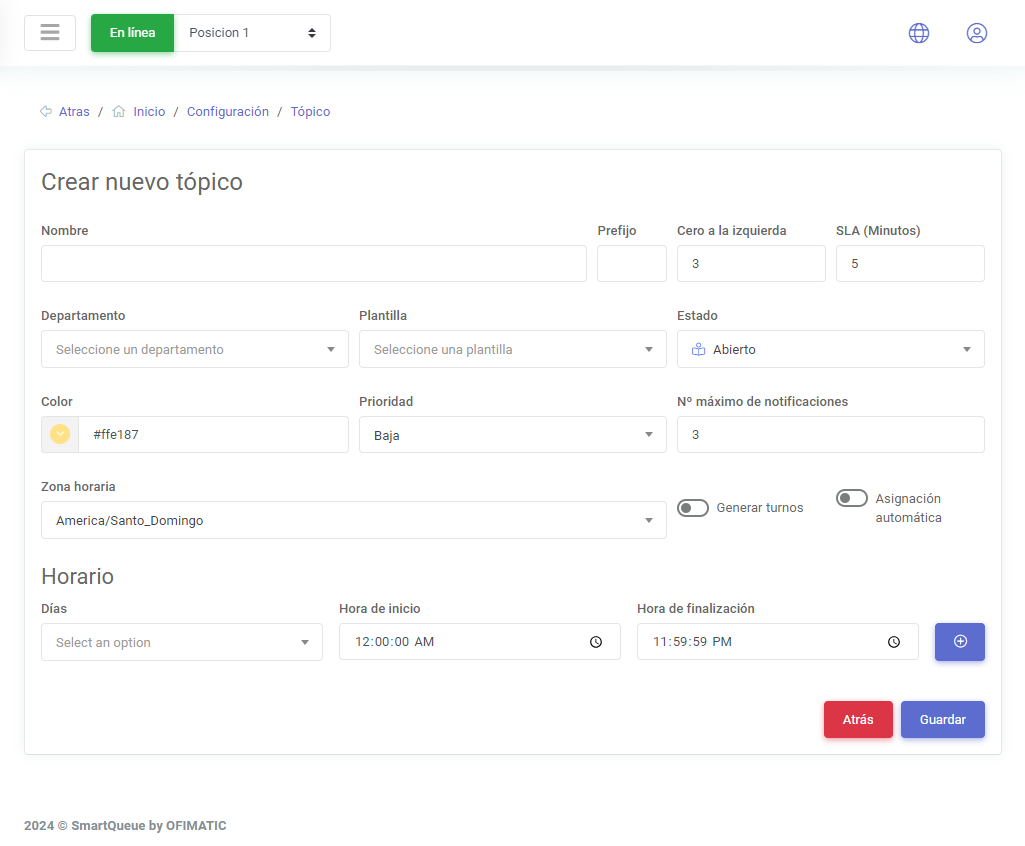Go to Configuración in breadcrumb

pos(228,112)
